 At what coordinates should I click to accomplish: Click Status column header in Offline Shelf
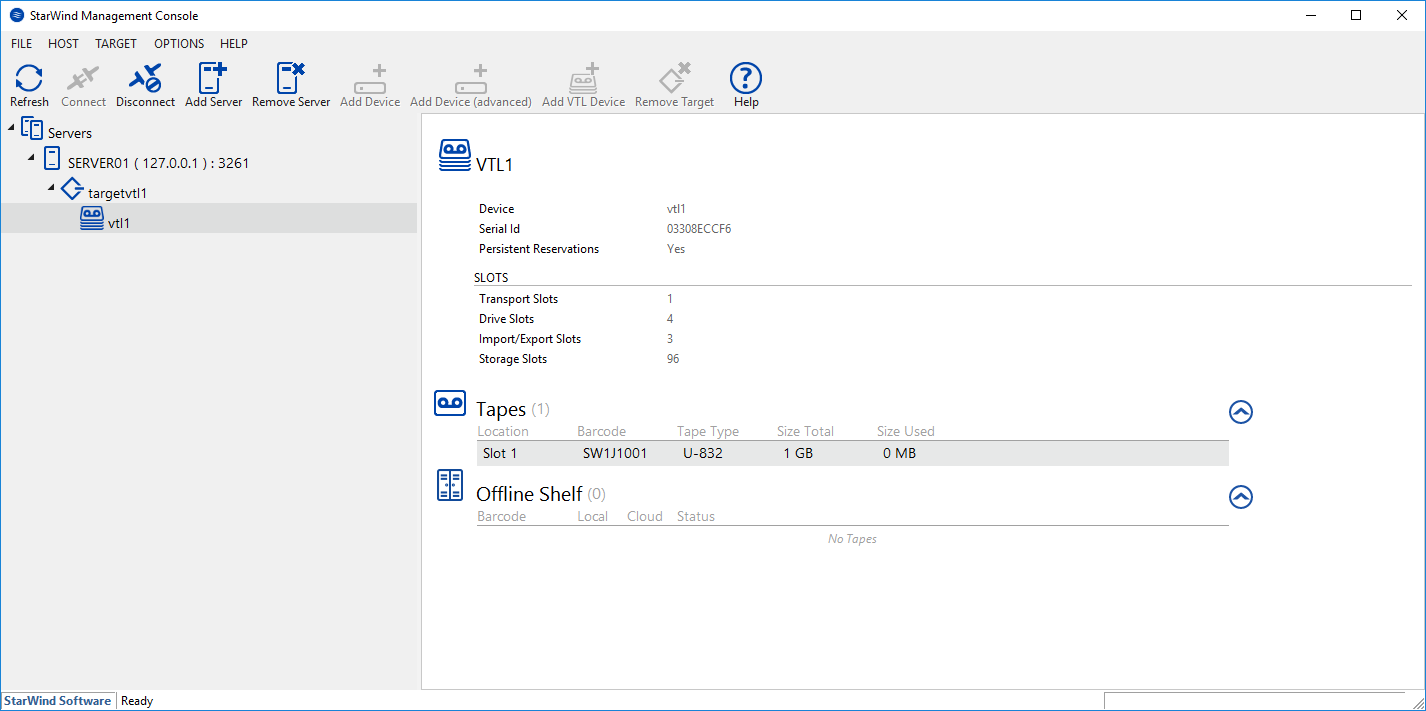tap(696, 517)
